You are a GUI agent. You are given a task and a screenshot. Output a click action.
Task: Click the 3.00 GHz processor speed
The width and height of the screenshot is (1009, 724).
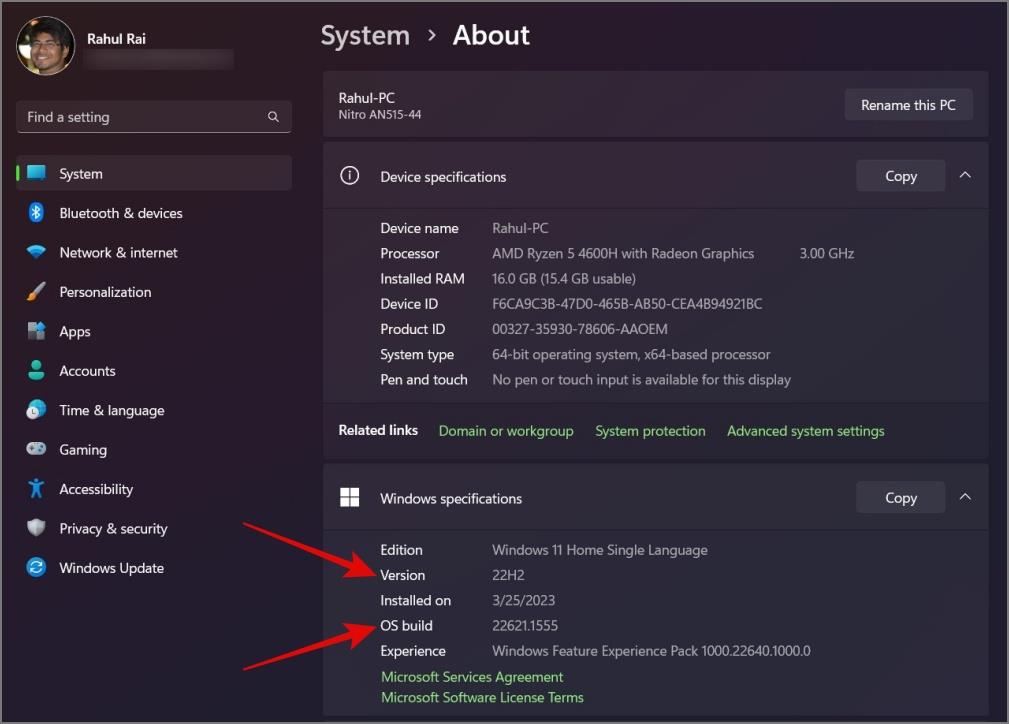pyautogui.click(x=826, y=254)
